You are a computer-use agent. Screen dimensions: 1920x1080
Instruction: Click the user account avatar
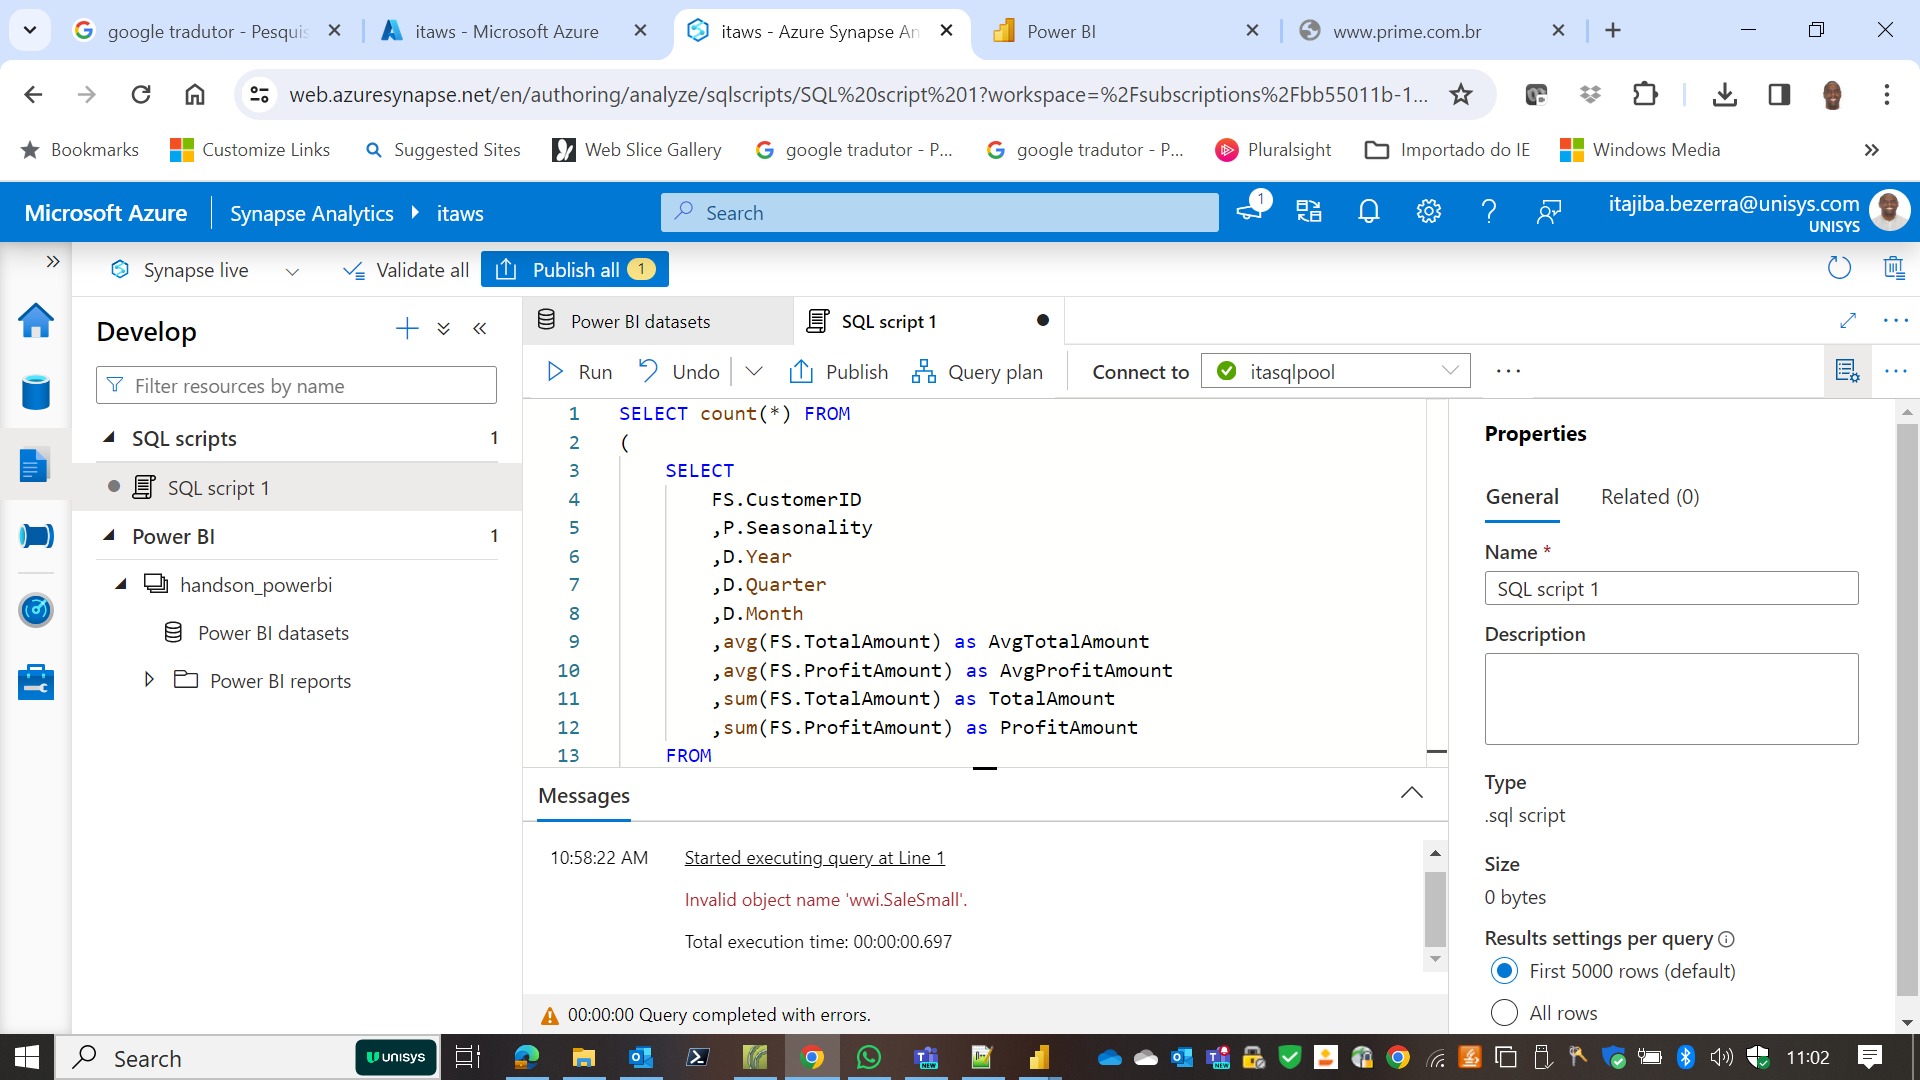tap(1889, 211)
